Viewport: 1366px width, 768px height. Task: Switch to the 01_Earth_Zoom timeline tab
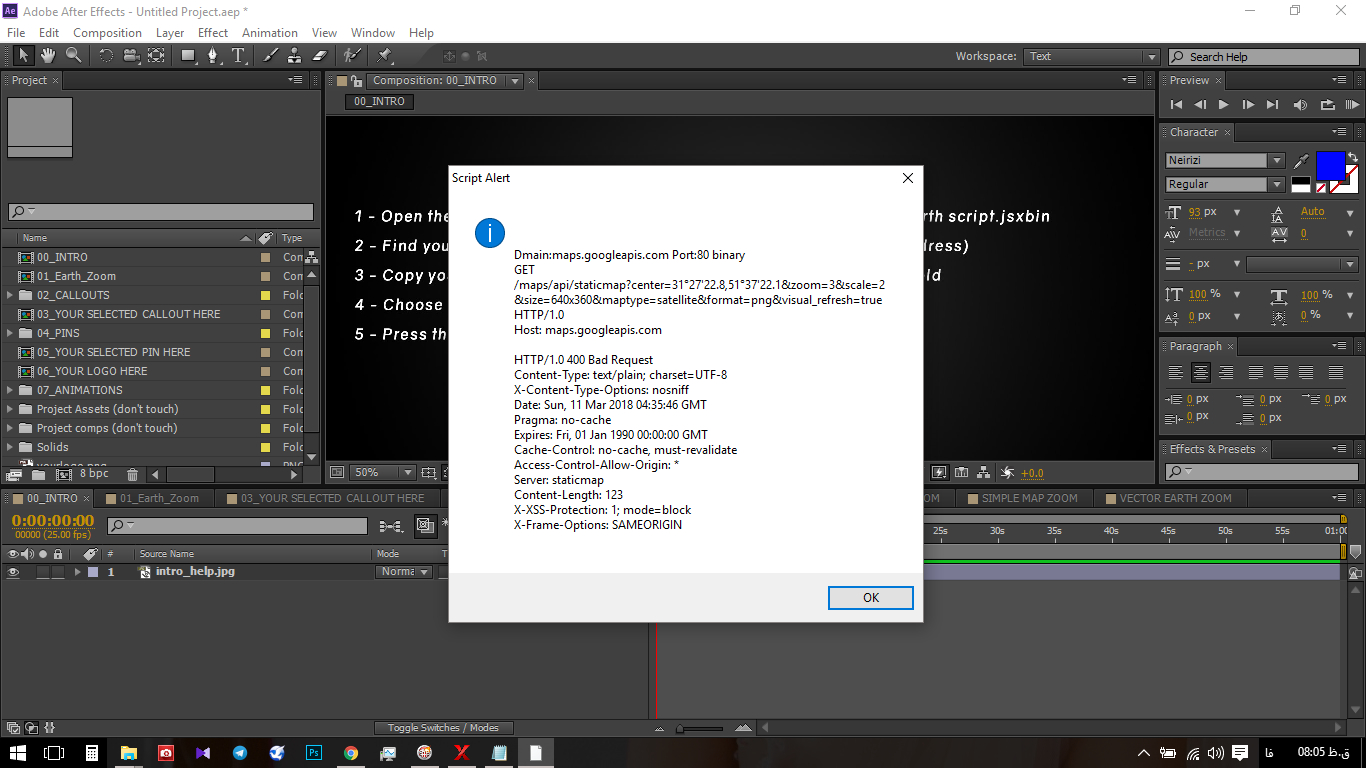159,498
